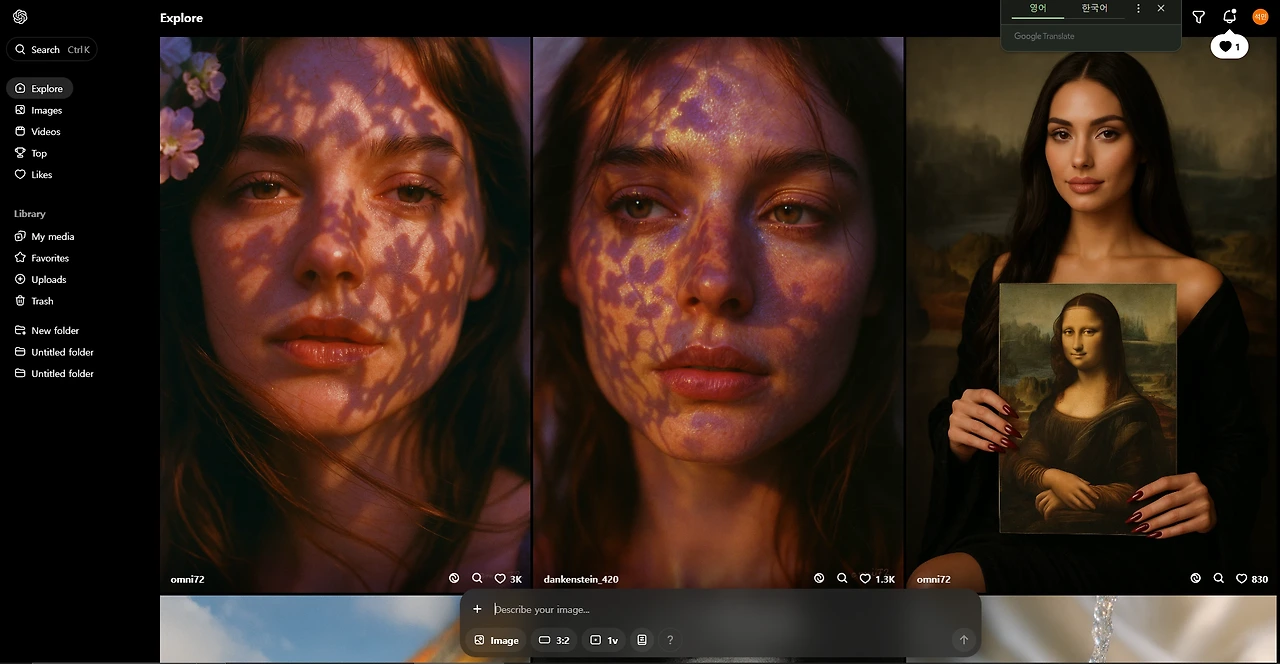Open My media library
The height and width of the screenshot is (664, 1280).
45,236
